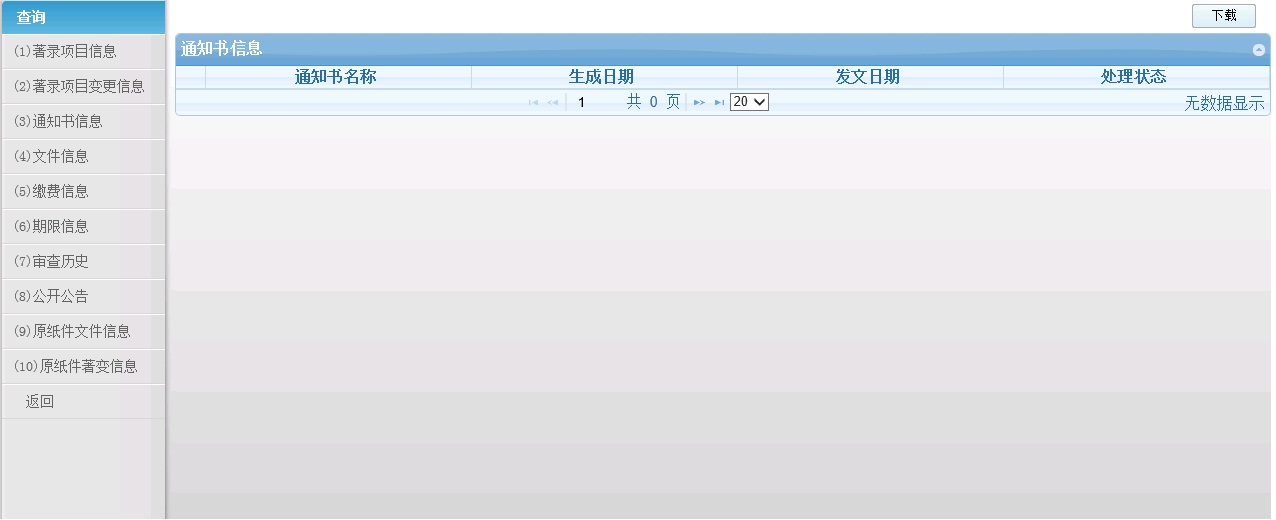Go to (4)文件信息
Image resolution: width=1276 pixels, height=520 pixels.
pos(52,156)
